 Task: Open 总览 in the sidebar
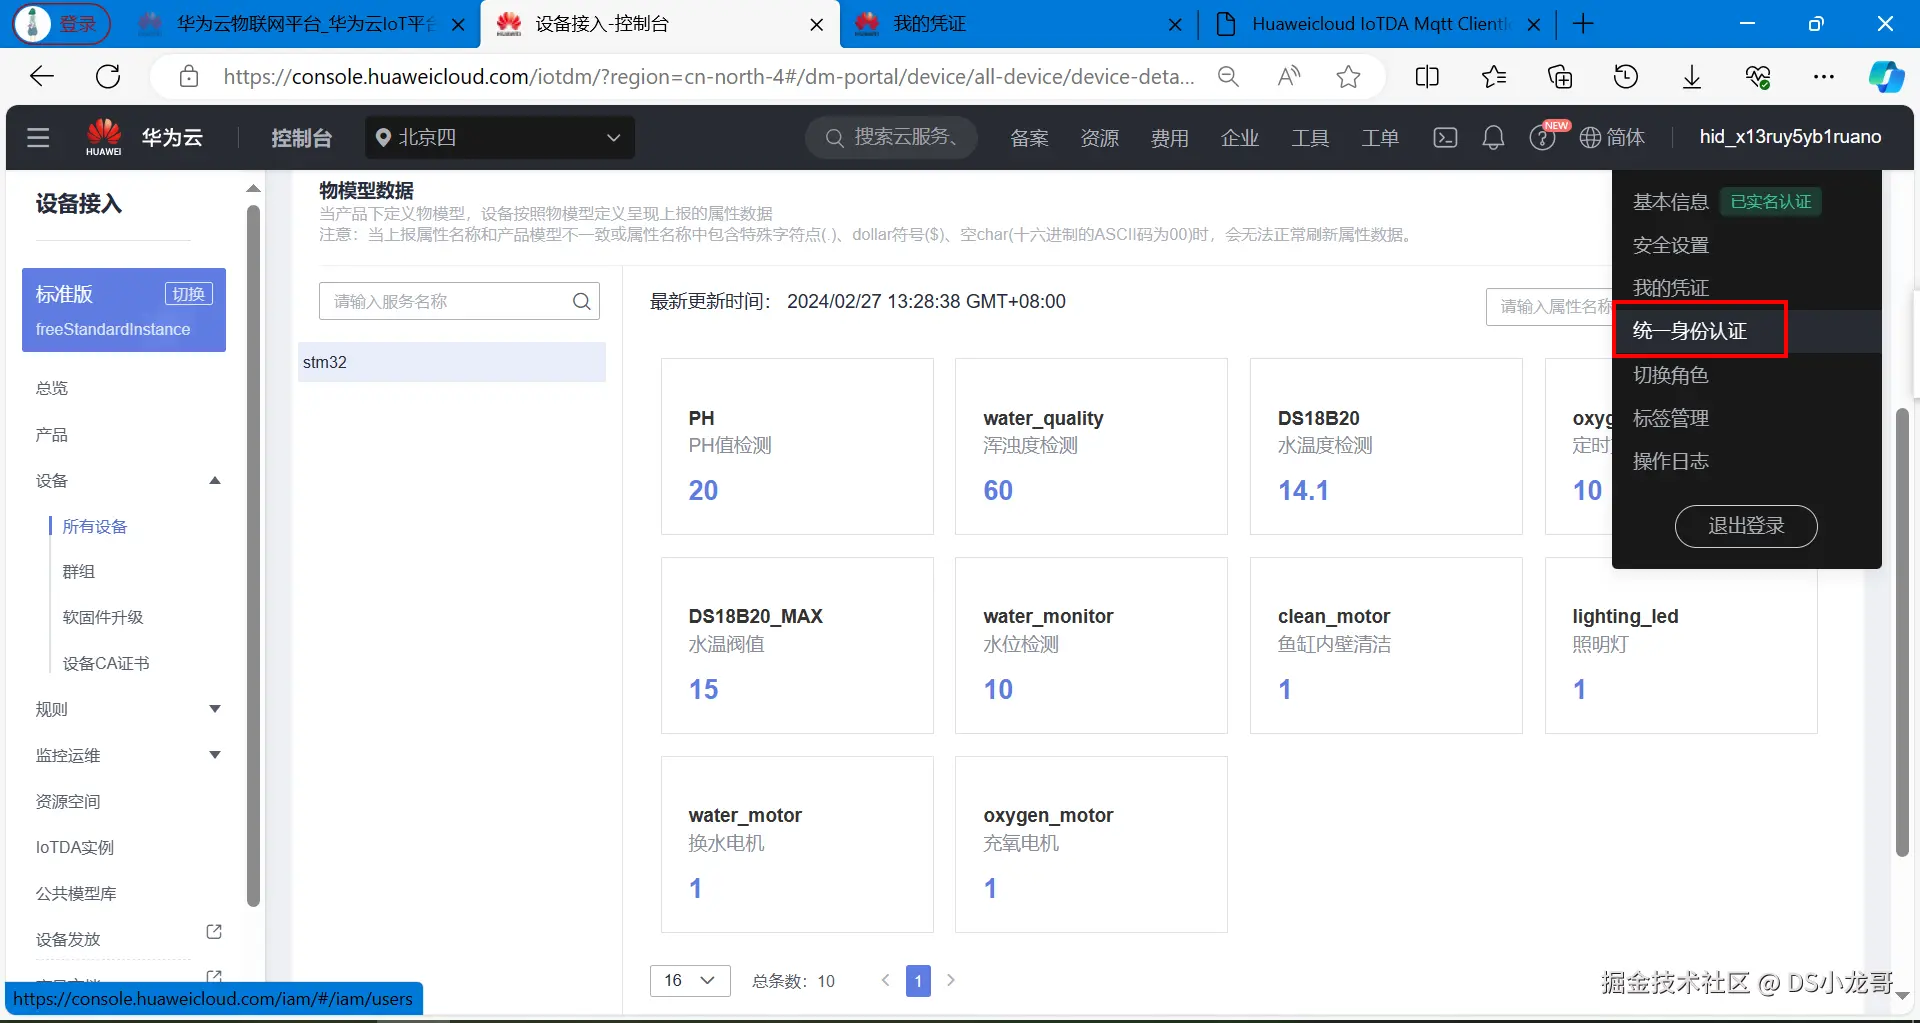click(52, 388)
